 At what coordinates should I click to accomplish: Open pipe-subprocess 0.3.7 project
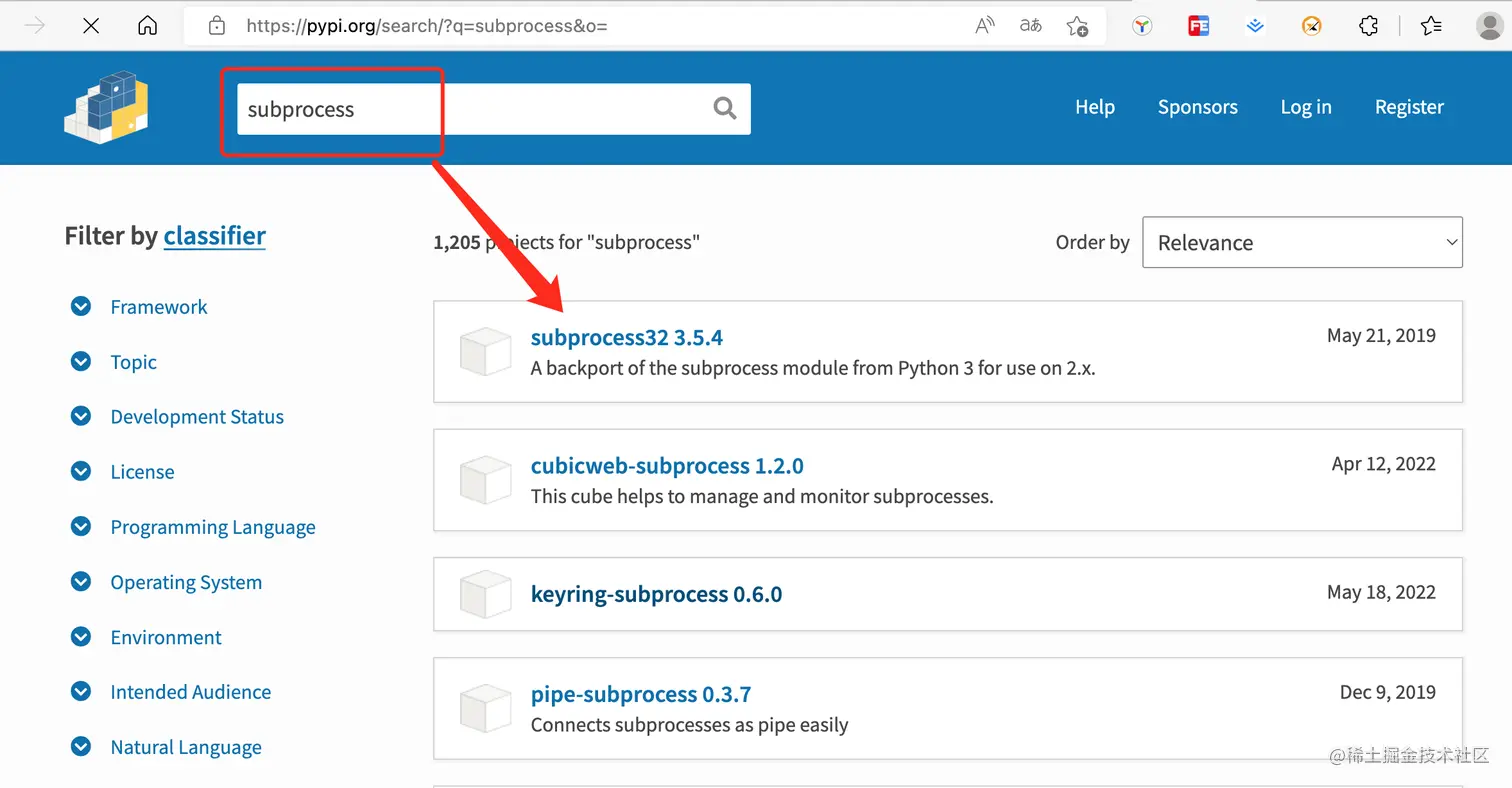tap(641, 694)
